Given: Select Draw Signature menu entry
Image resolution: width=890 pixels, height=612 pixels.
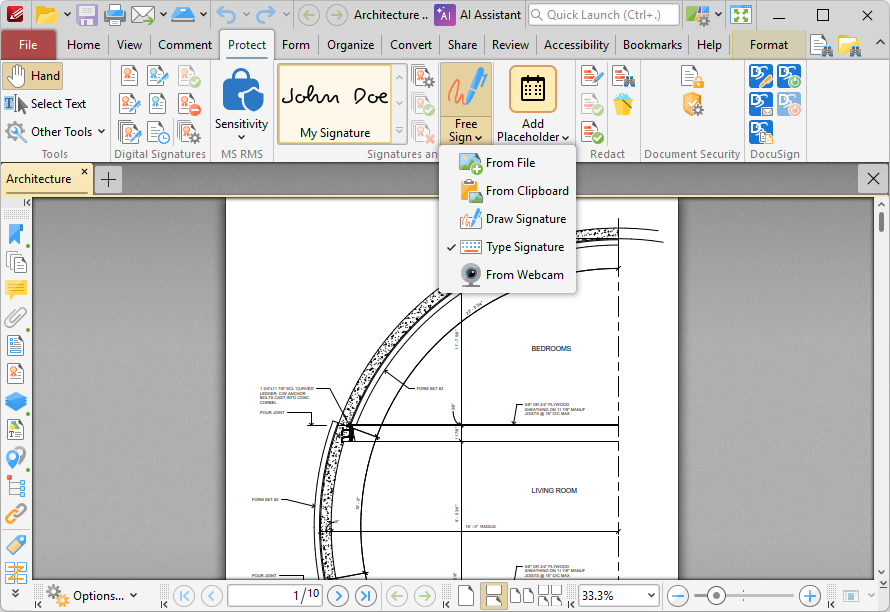Looking at the screenshot, I should [x=507, y=219].
